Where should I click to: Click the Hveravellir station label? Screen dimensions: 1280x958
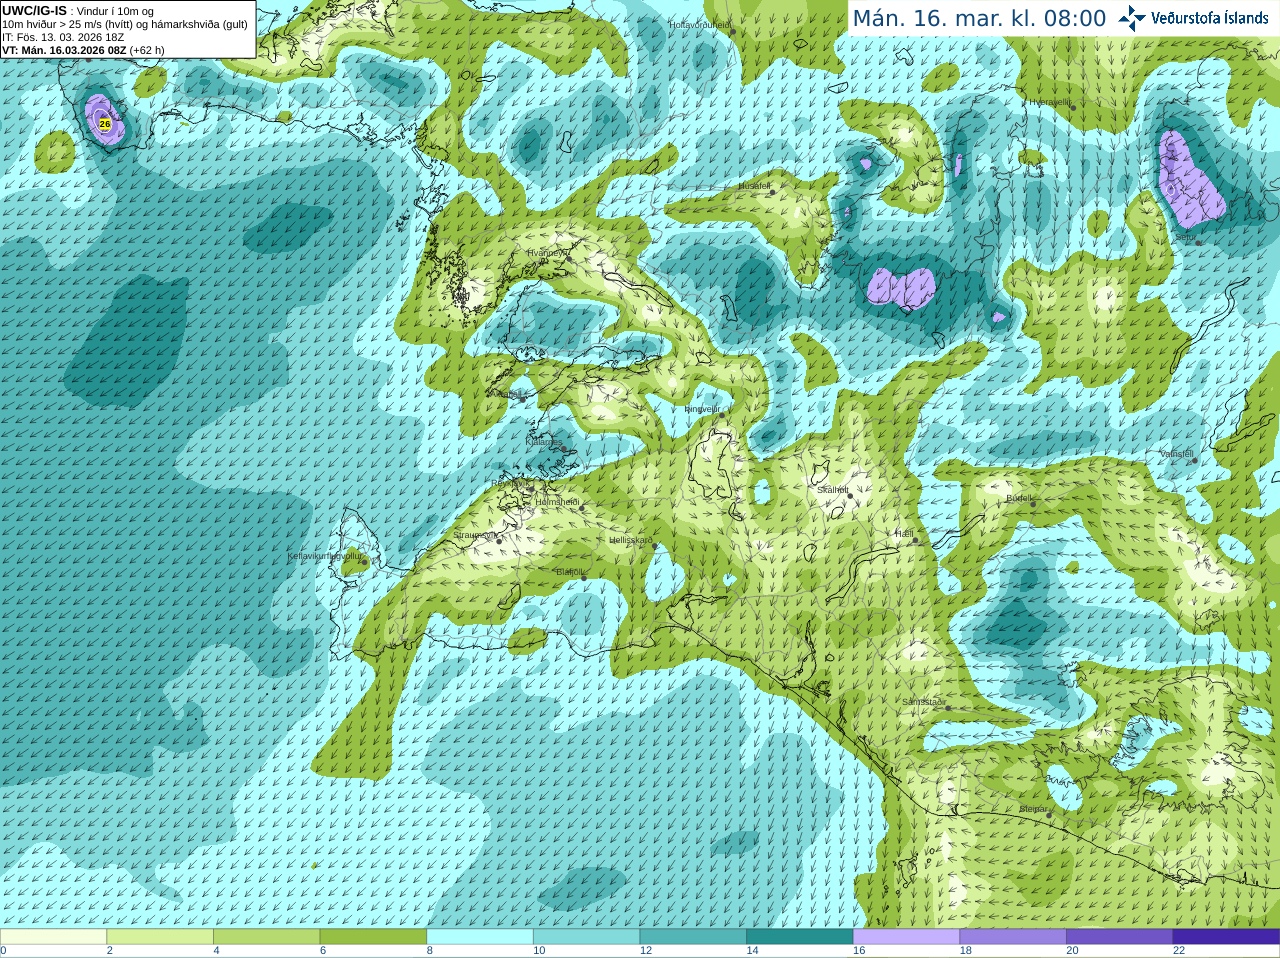pos(1050,102)
